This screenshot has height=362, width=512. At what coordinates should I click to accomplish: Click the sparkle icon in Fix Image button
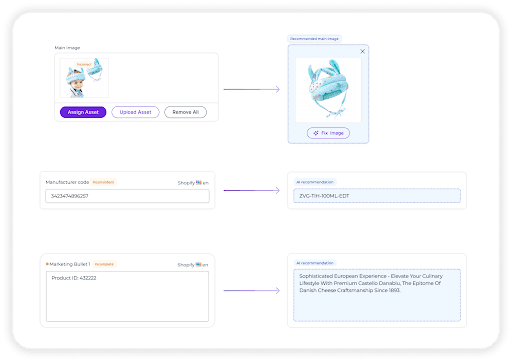316,133
